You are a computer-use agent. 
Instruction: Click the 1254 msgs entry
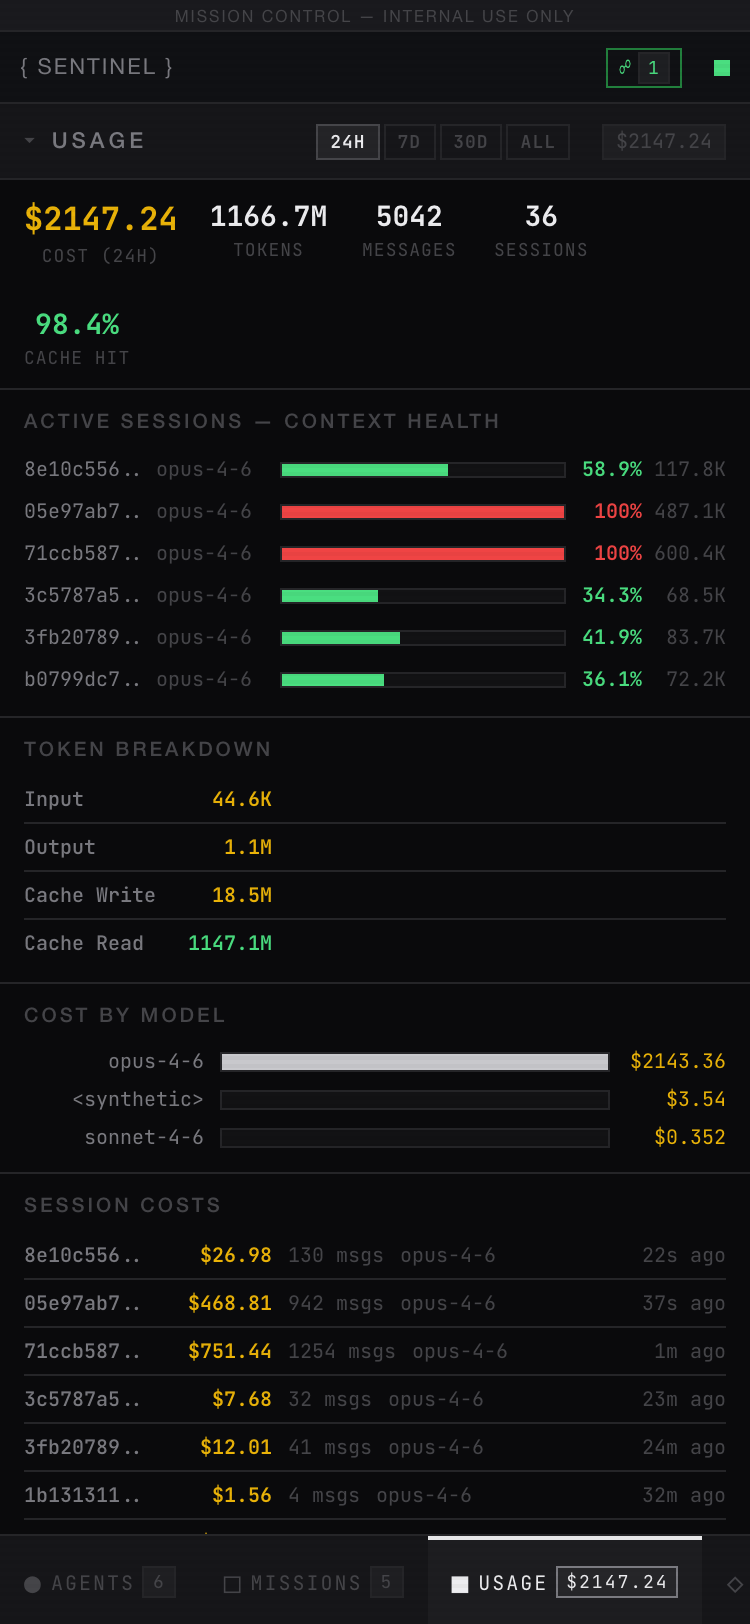point(342,1352)
